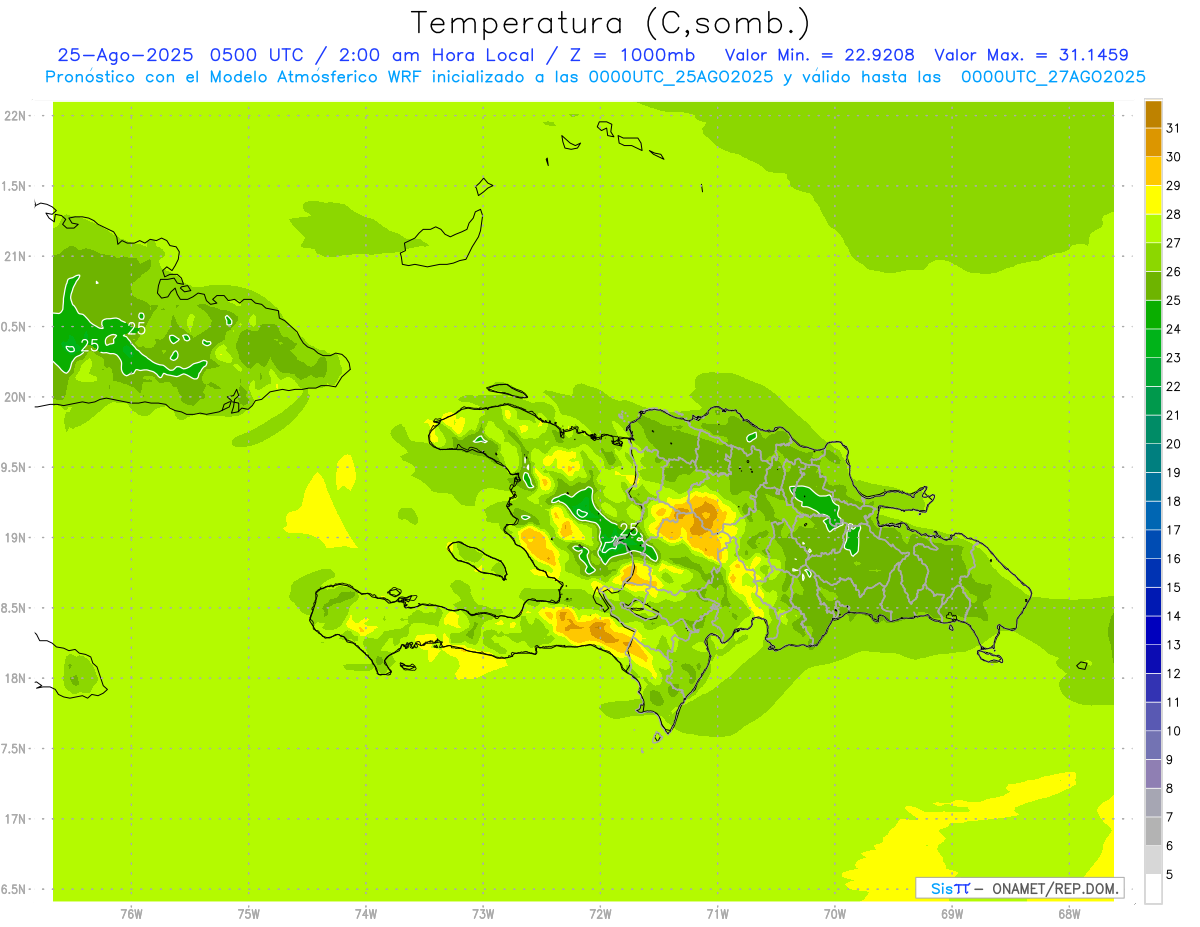Click the legend value 28
The width and height of the screenshot is (1200, 927).
1173,214
